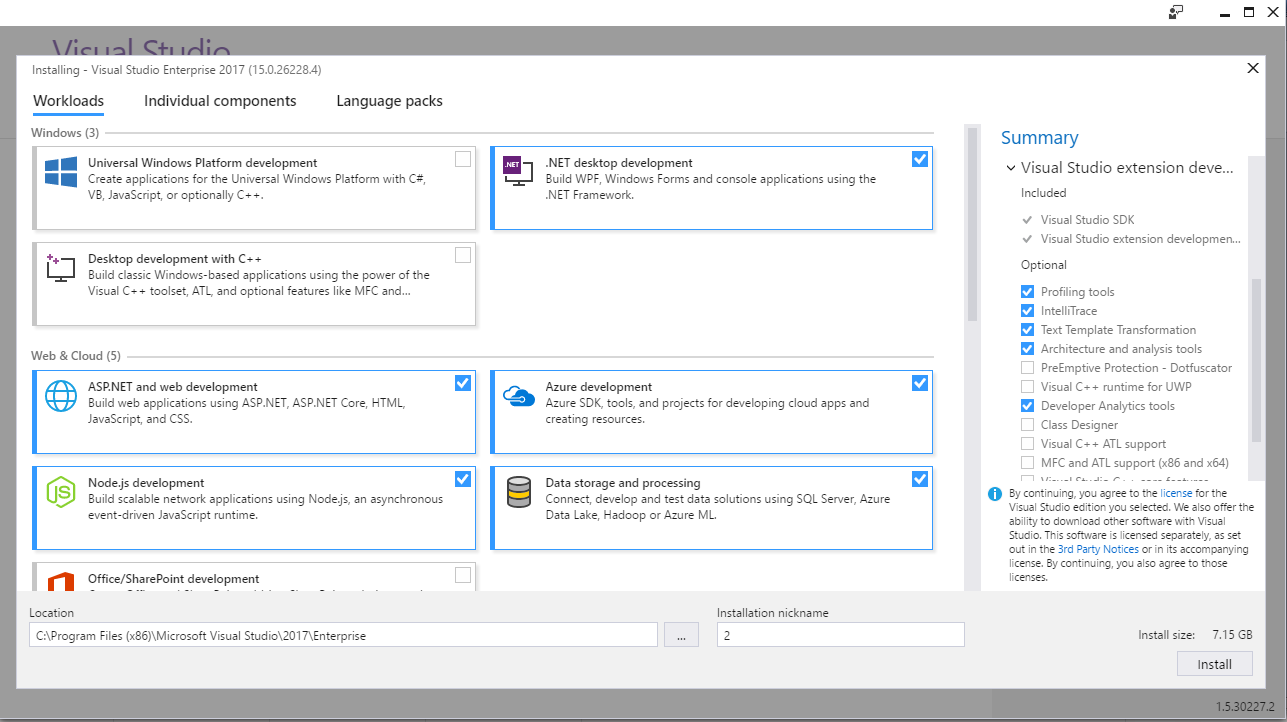Click the Azure development cloud icon

pos(518,395)
